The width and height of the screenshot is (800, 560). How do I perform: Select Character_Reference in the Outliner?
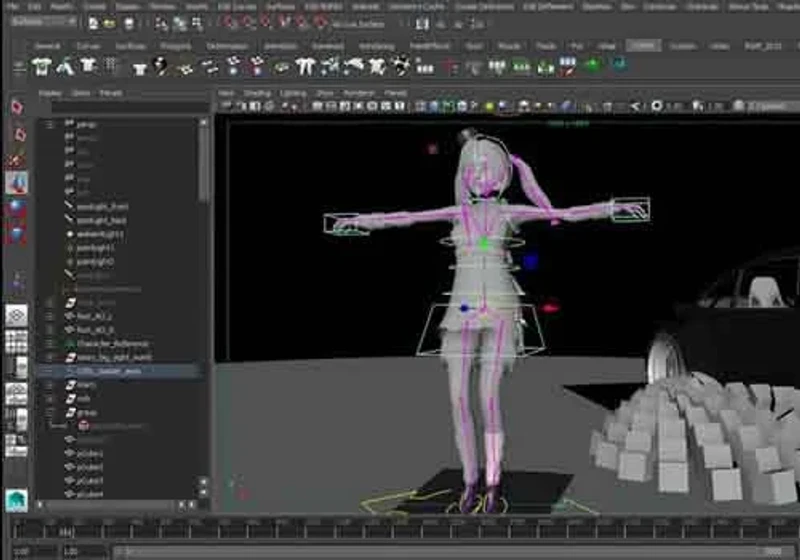[x=113, y=344]
